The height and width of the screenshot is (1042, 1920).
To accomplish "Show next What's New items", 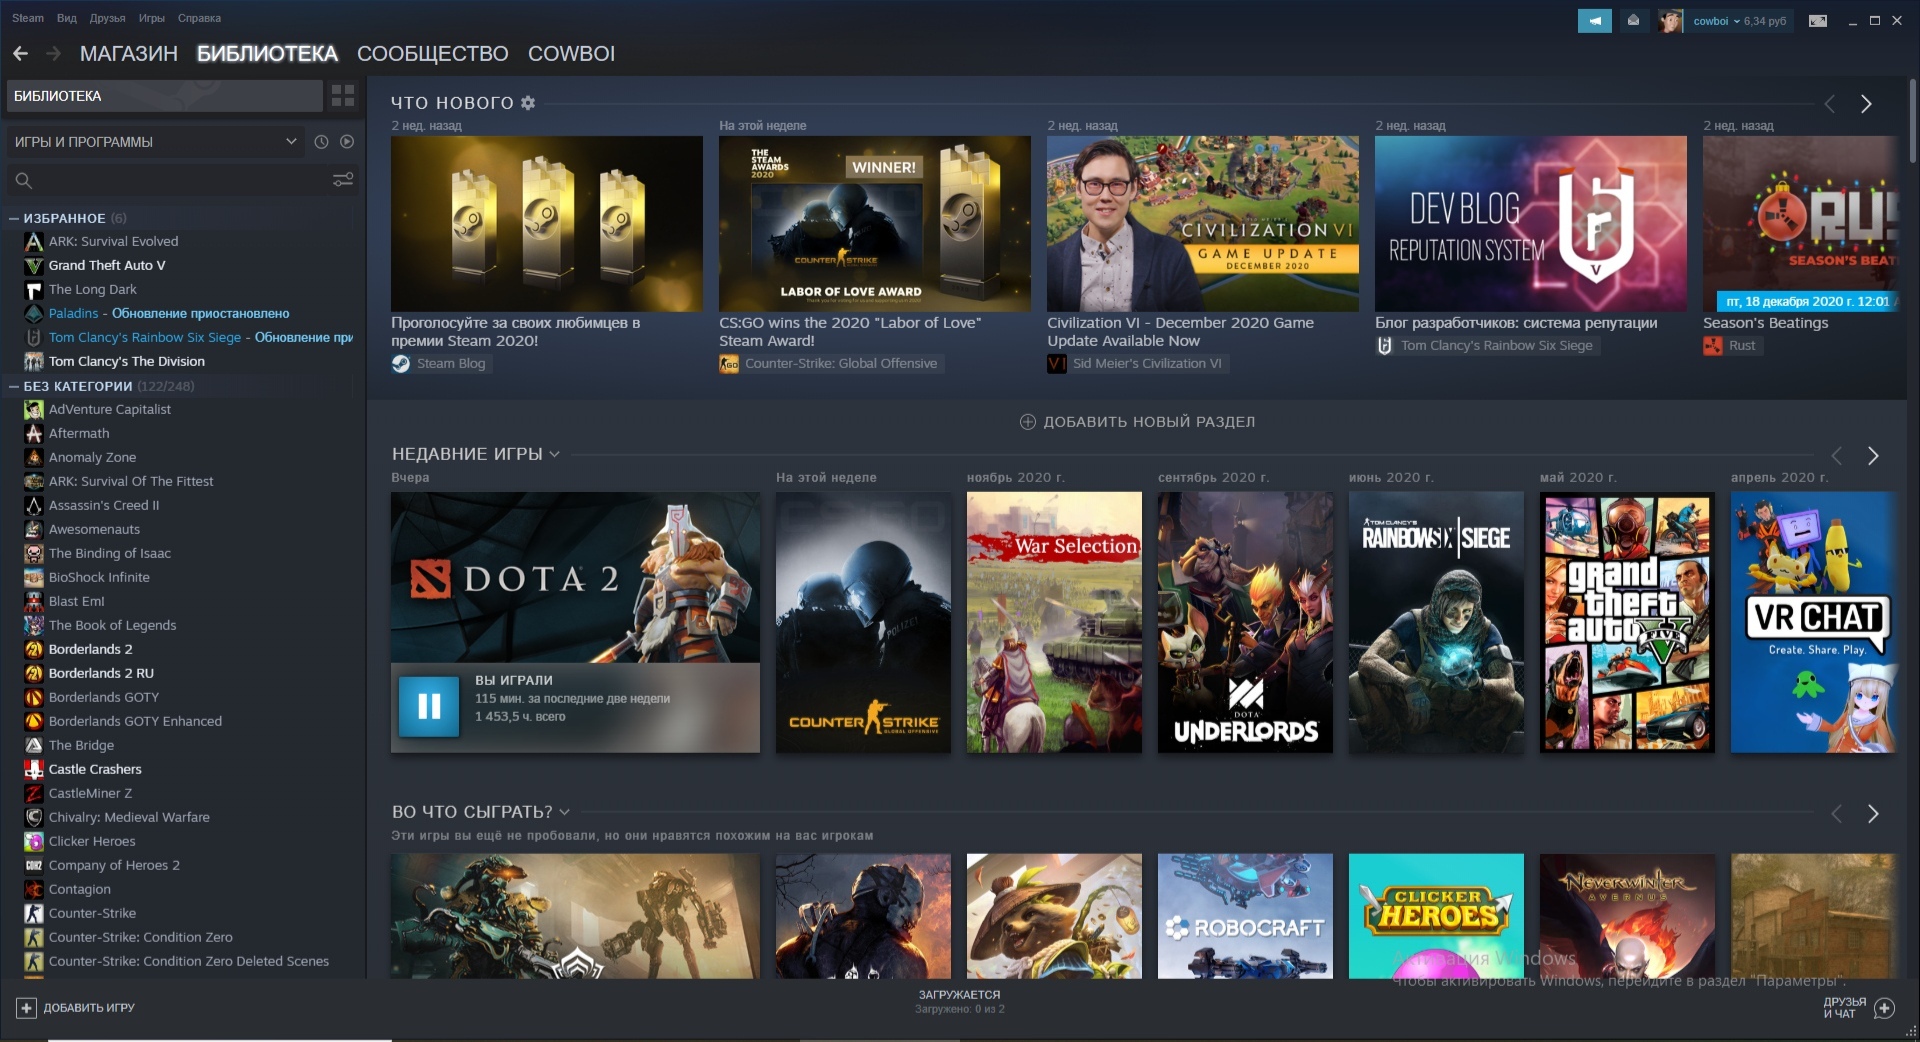I will 1866,104.
